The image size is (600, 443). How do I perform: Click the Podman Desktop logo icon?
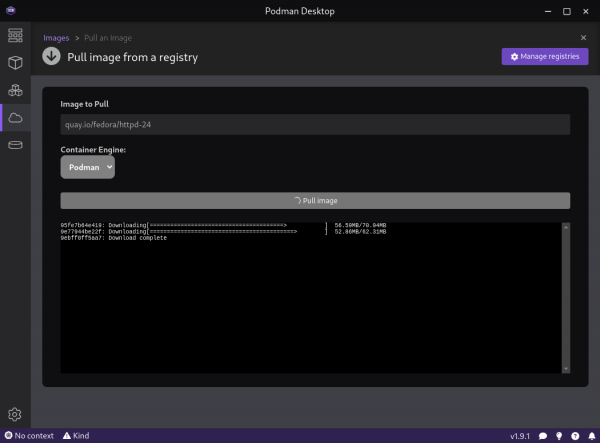pos(11,10)
